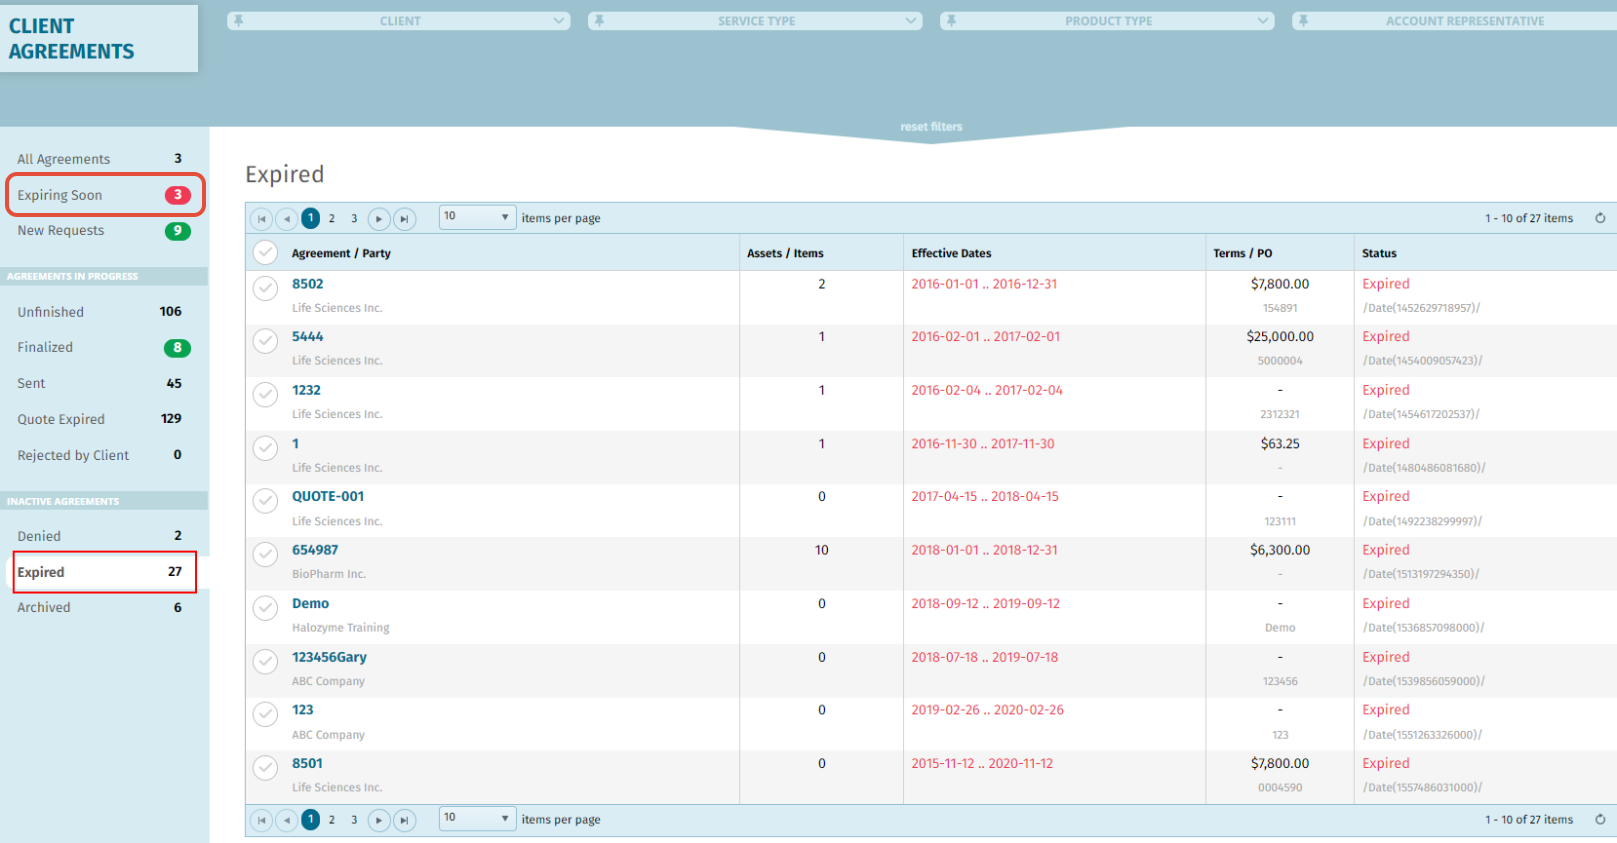1617x843 pixels.
Task: Select Demo agreement row checkbox
Action: click(x=265, y=608)
